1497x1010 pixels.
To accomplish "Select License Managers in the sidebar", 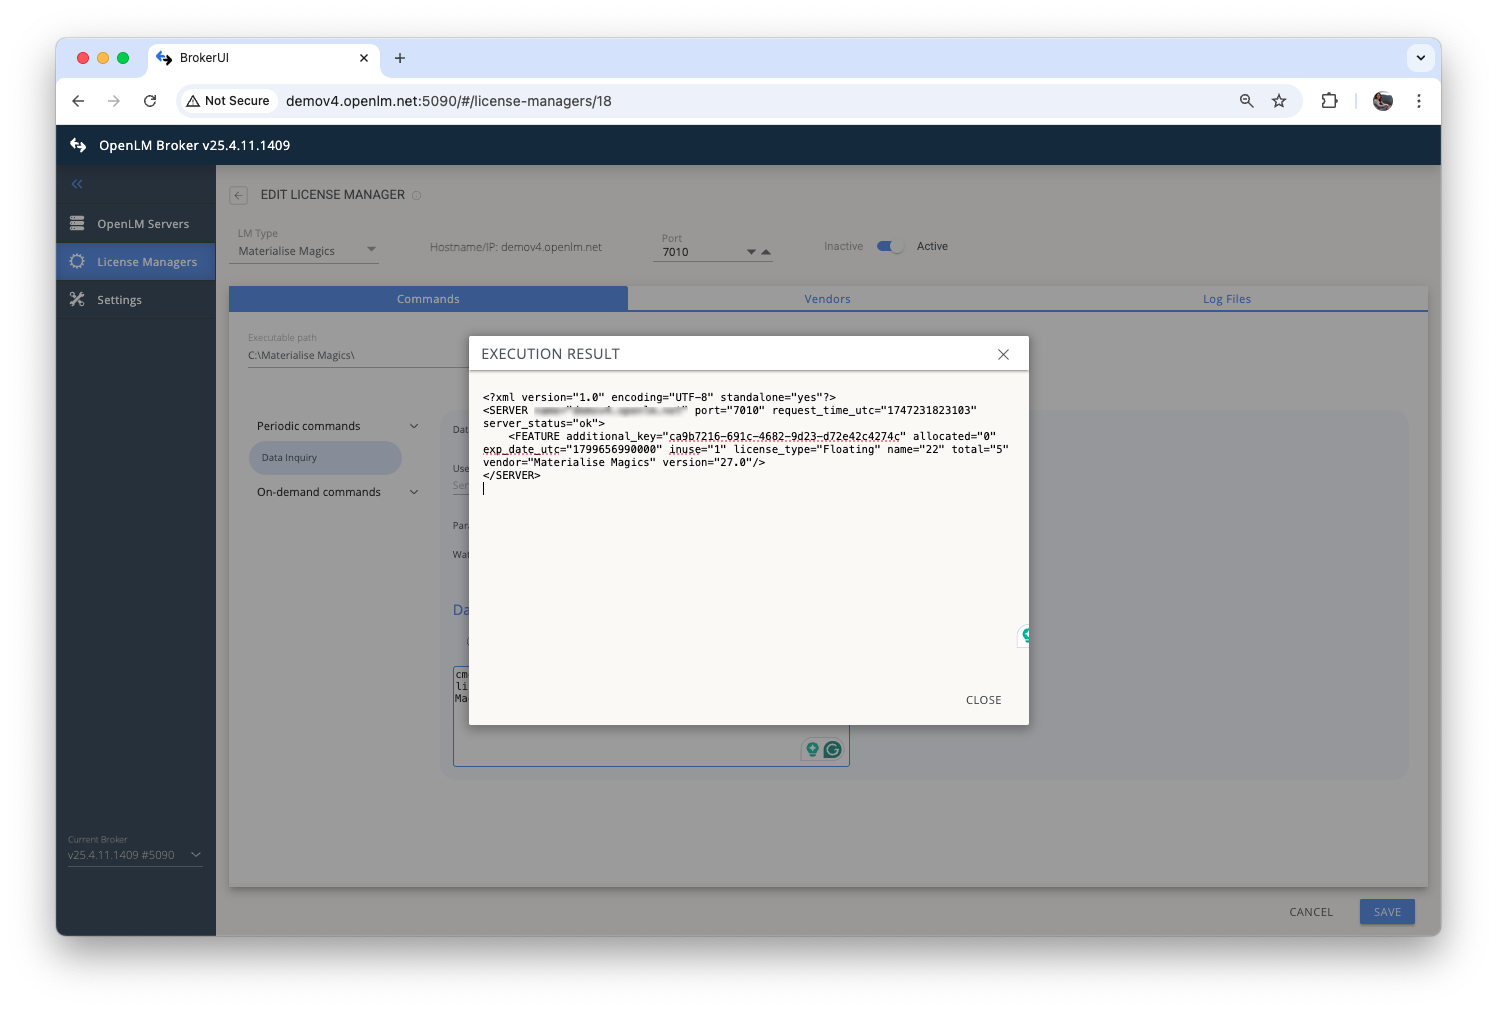I will pyautogui.click(x=146, y=262).
